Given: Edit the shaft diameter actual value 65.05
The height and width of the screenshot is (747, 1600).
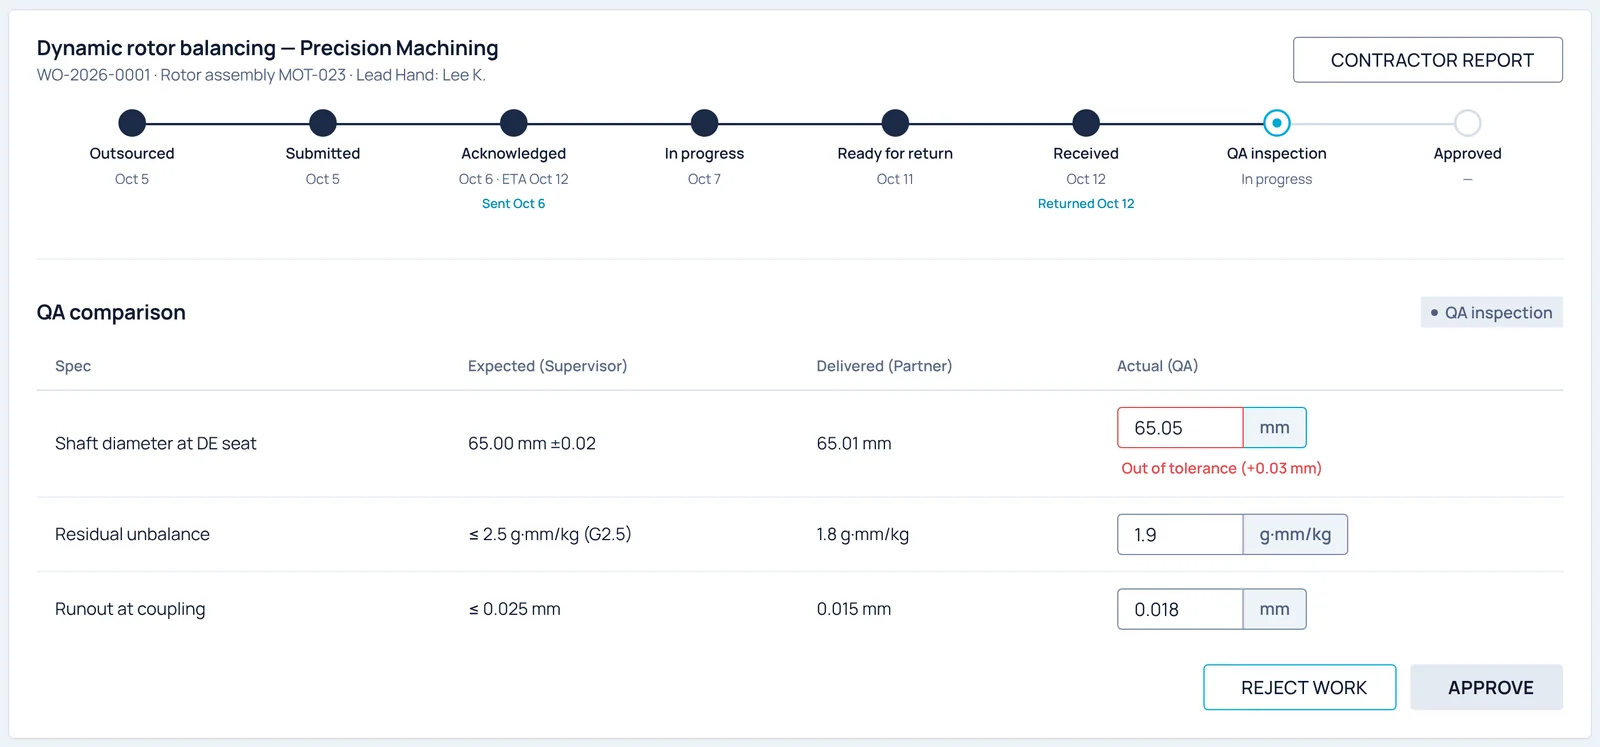Looking at the screenshot, I should pos(1180,428).
